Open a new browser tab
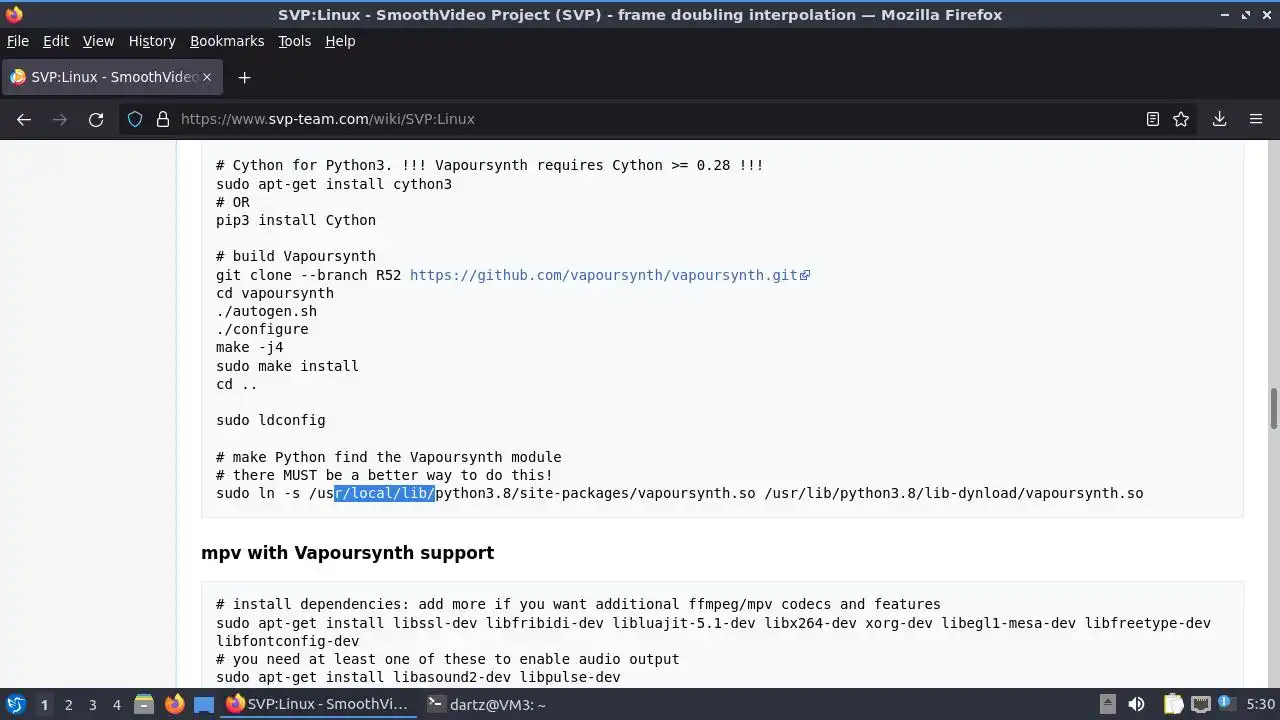The height and width of the screenshot is (720, 1280). (244, 77)
